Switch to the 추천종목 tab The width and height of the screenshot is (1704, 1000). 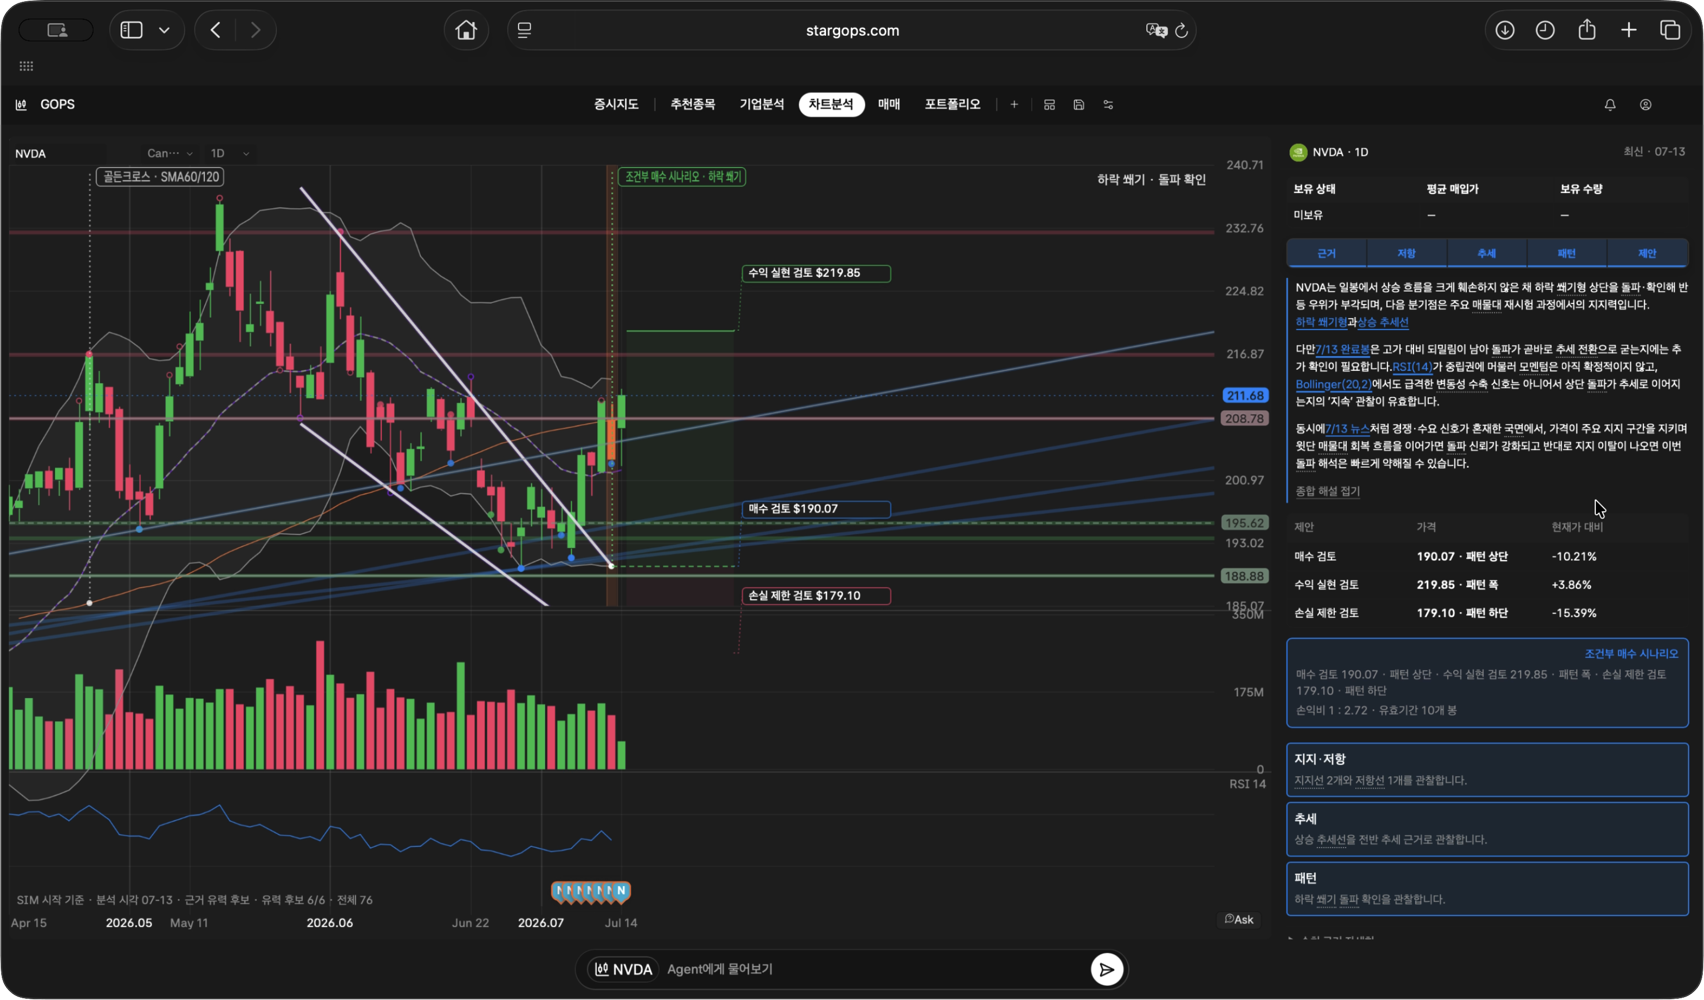tap(693, 104)
